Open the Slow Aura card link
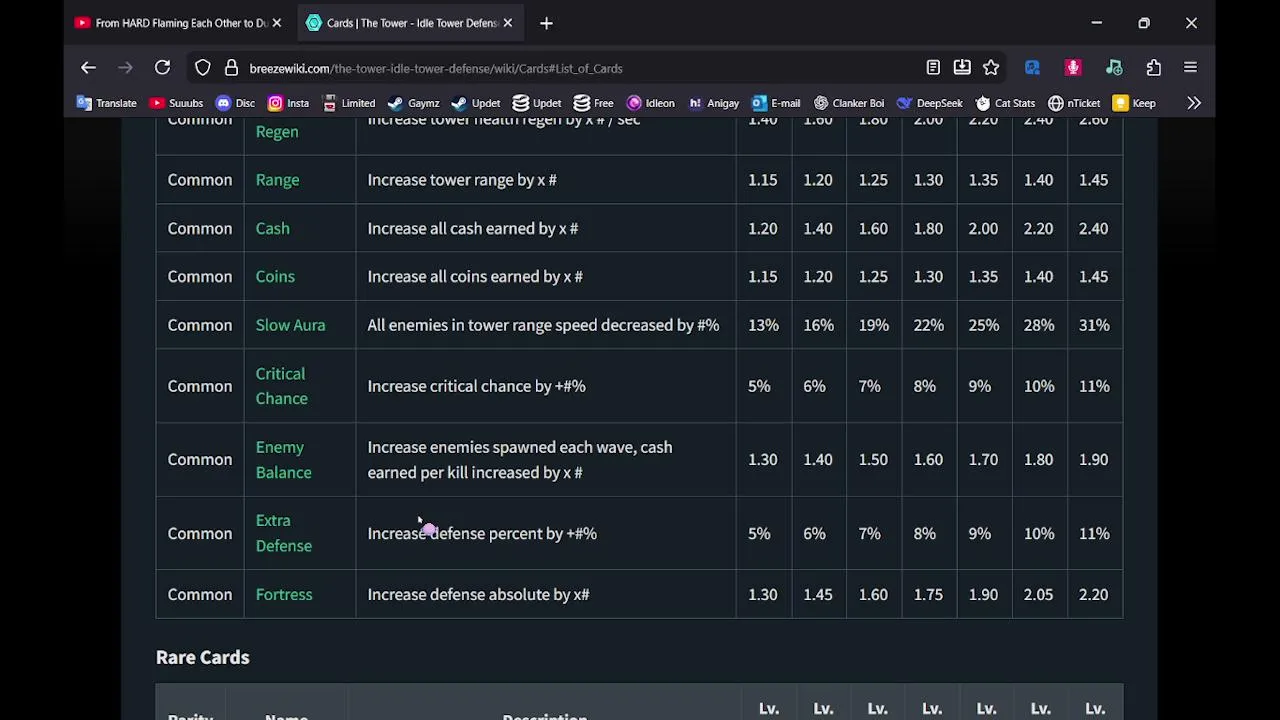 [x=290, y=325]
